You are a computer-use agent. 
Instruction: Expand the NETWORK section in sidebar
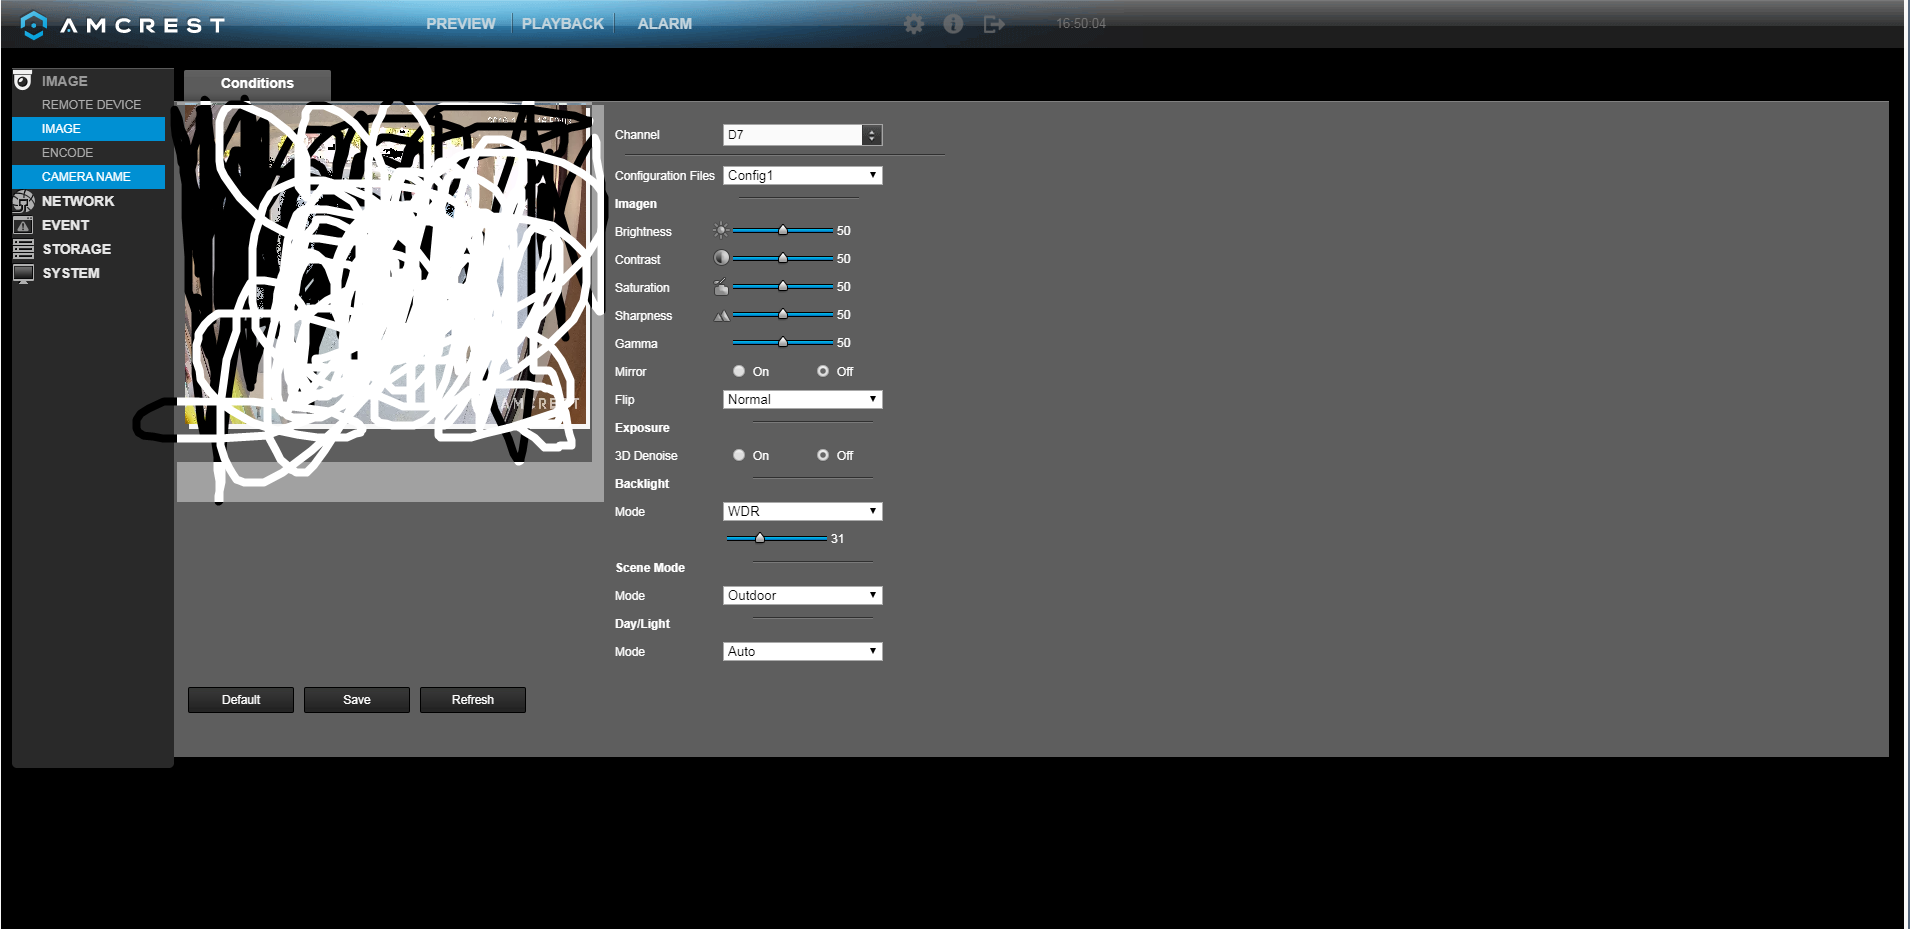78,201
